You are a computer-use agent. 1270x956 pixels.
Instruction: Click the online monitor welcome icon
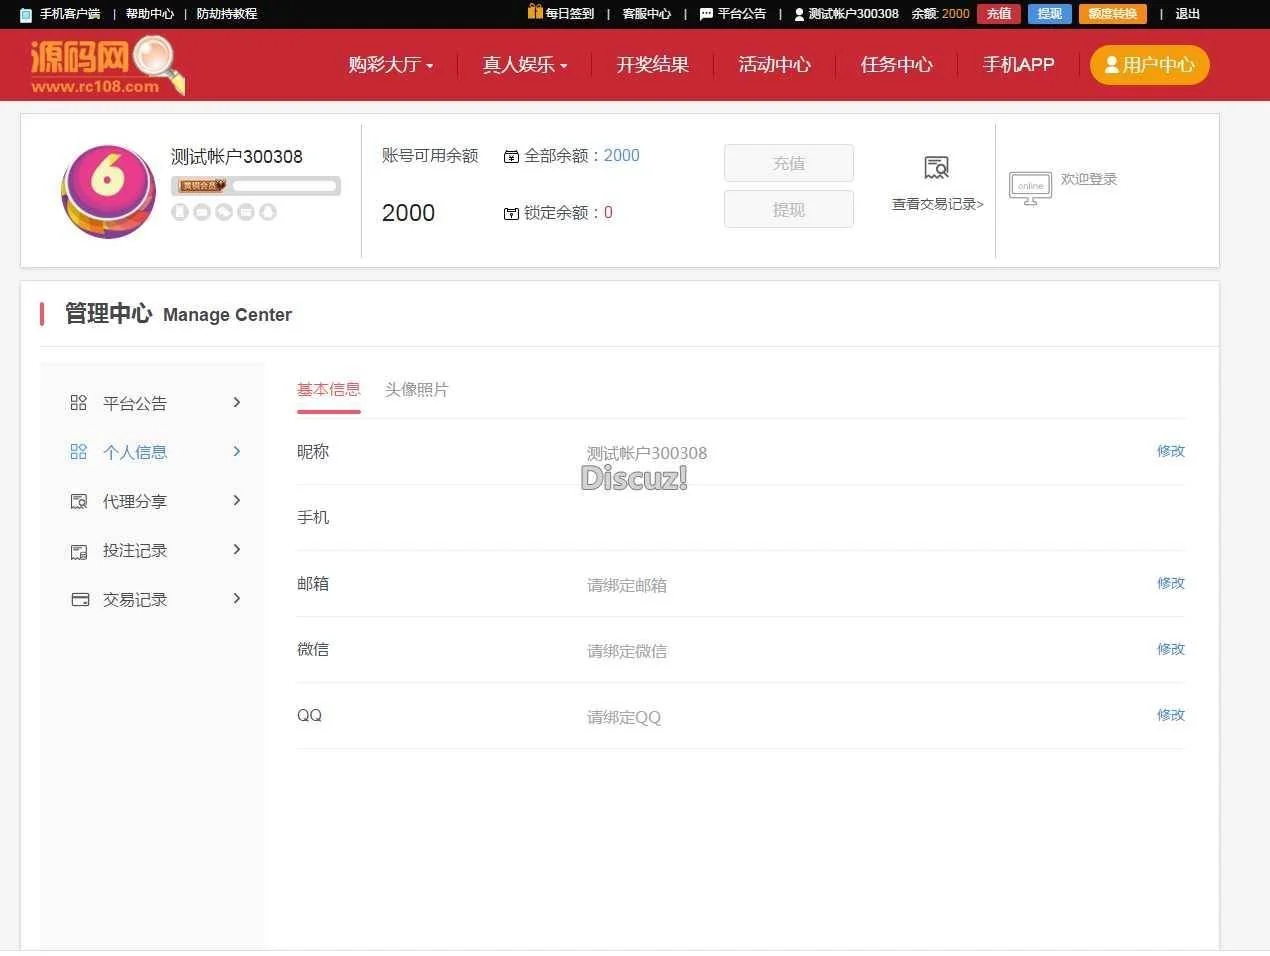(1029, 188)
